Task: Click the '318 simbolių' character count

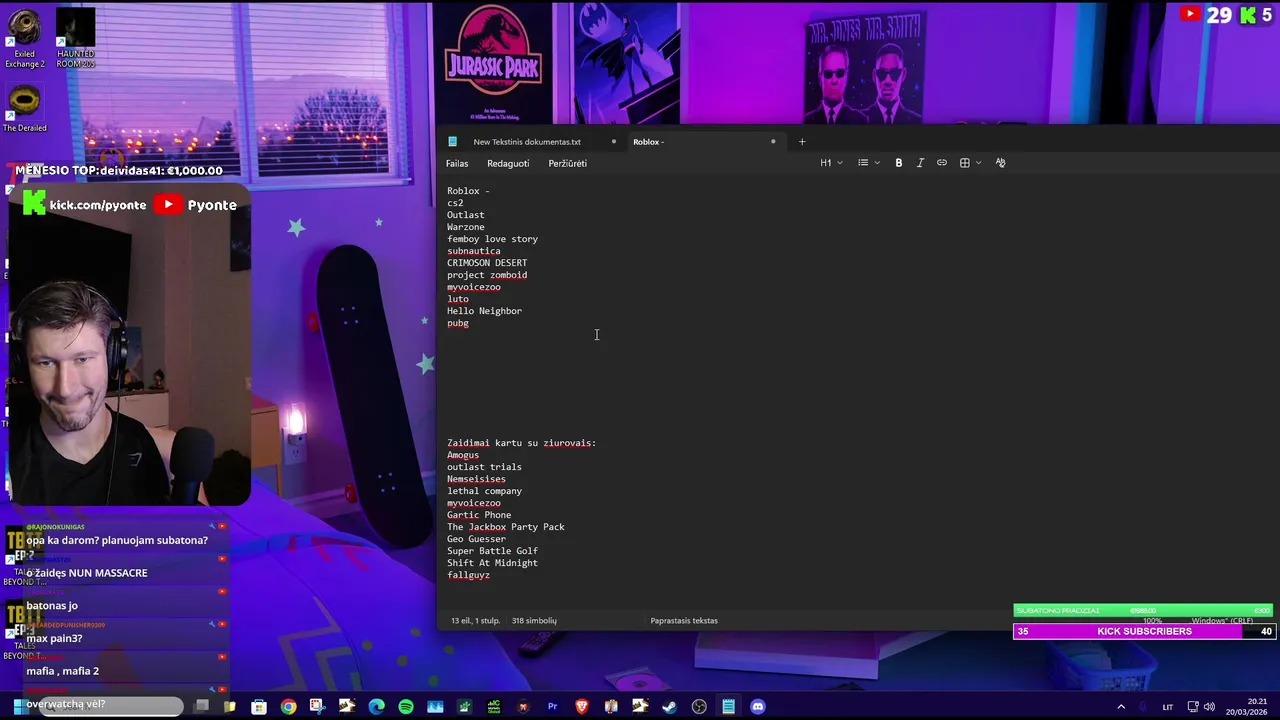Action: click(x=534, y=621)
